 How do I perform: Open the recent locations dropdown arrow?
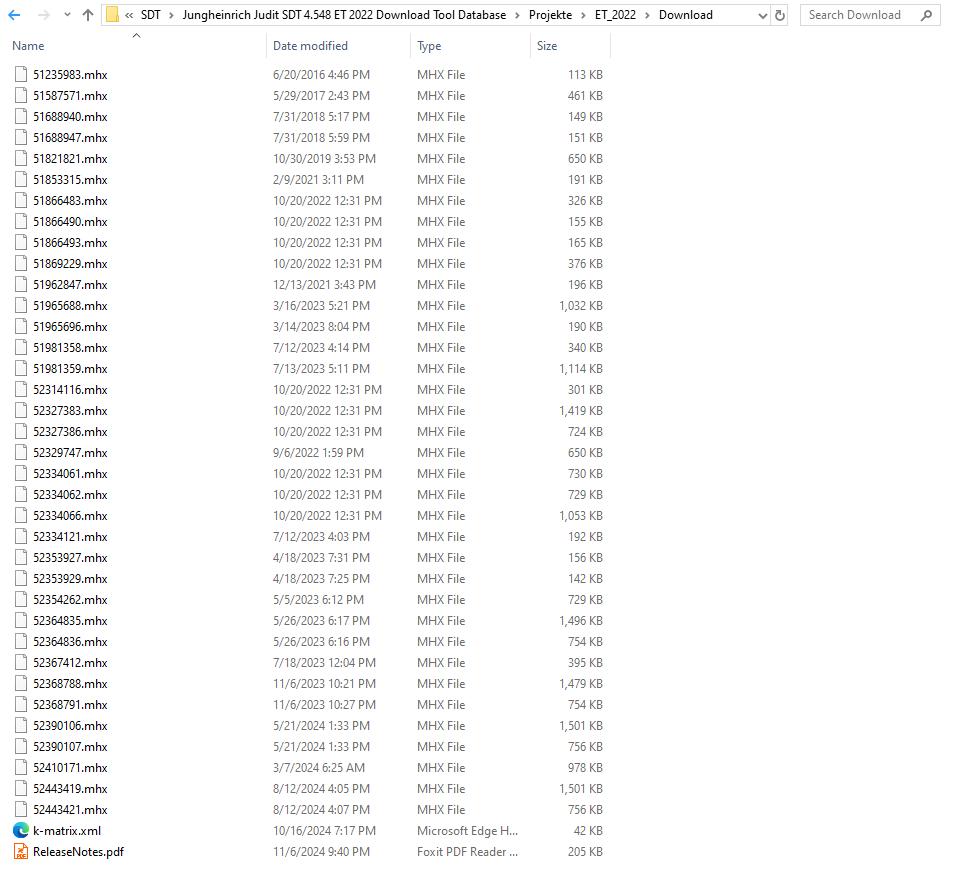(67, 15)
